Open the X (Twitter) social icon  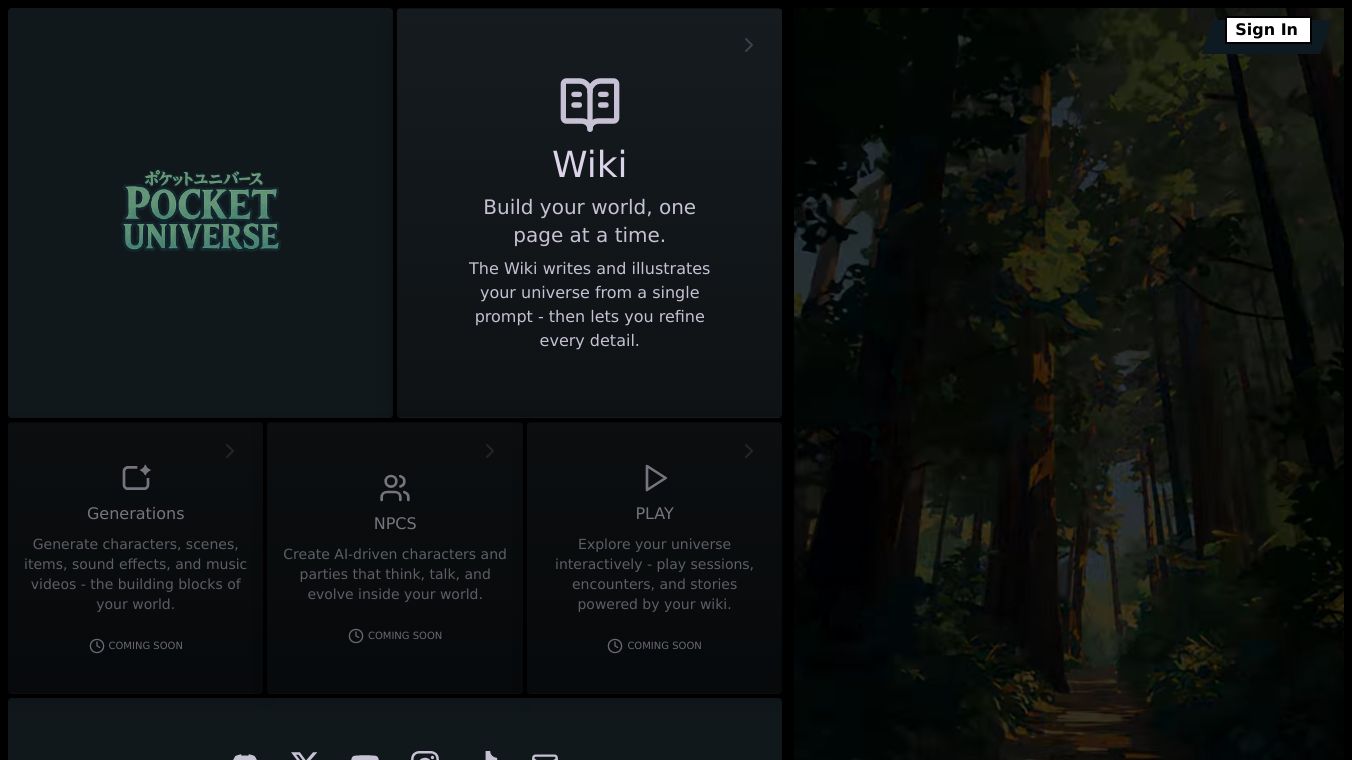pyautogui.click(x=305, y=756)
